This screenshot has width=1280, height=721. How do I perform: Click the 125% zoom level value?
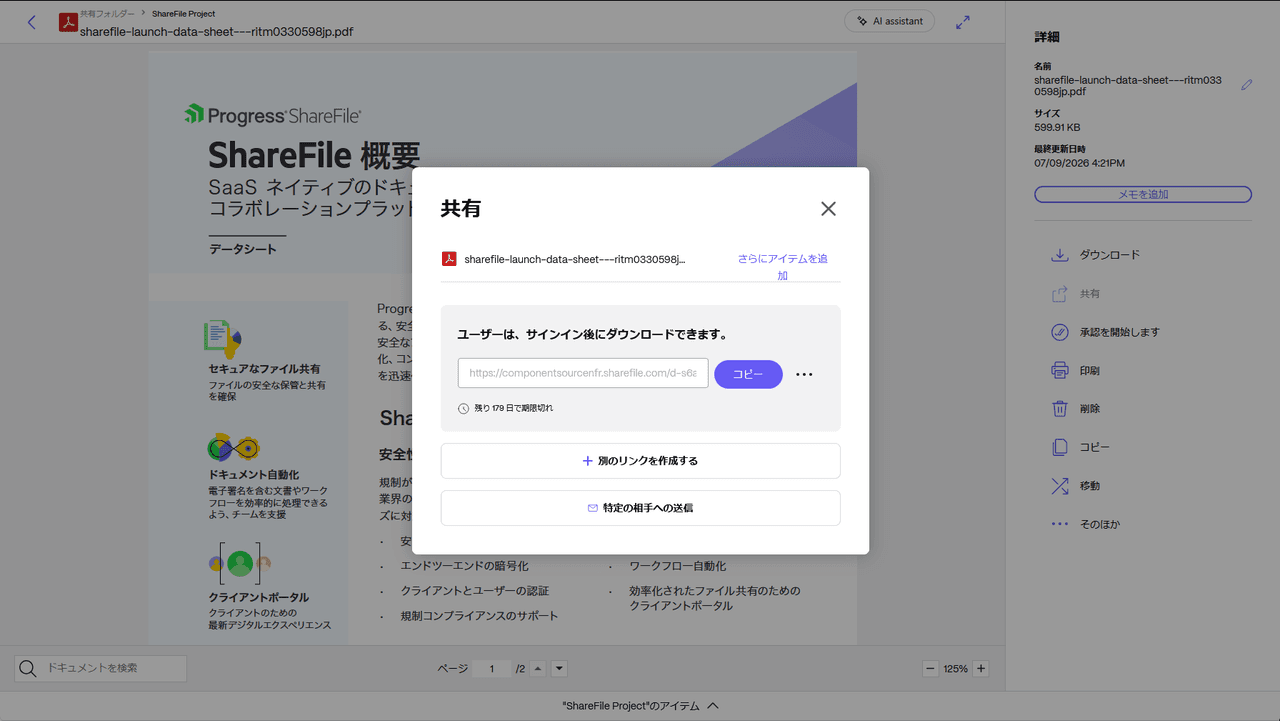click(x=955, y=668)
